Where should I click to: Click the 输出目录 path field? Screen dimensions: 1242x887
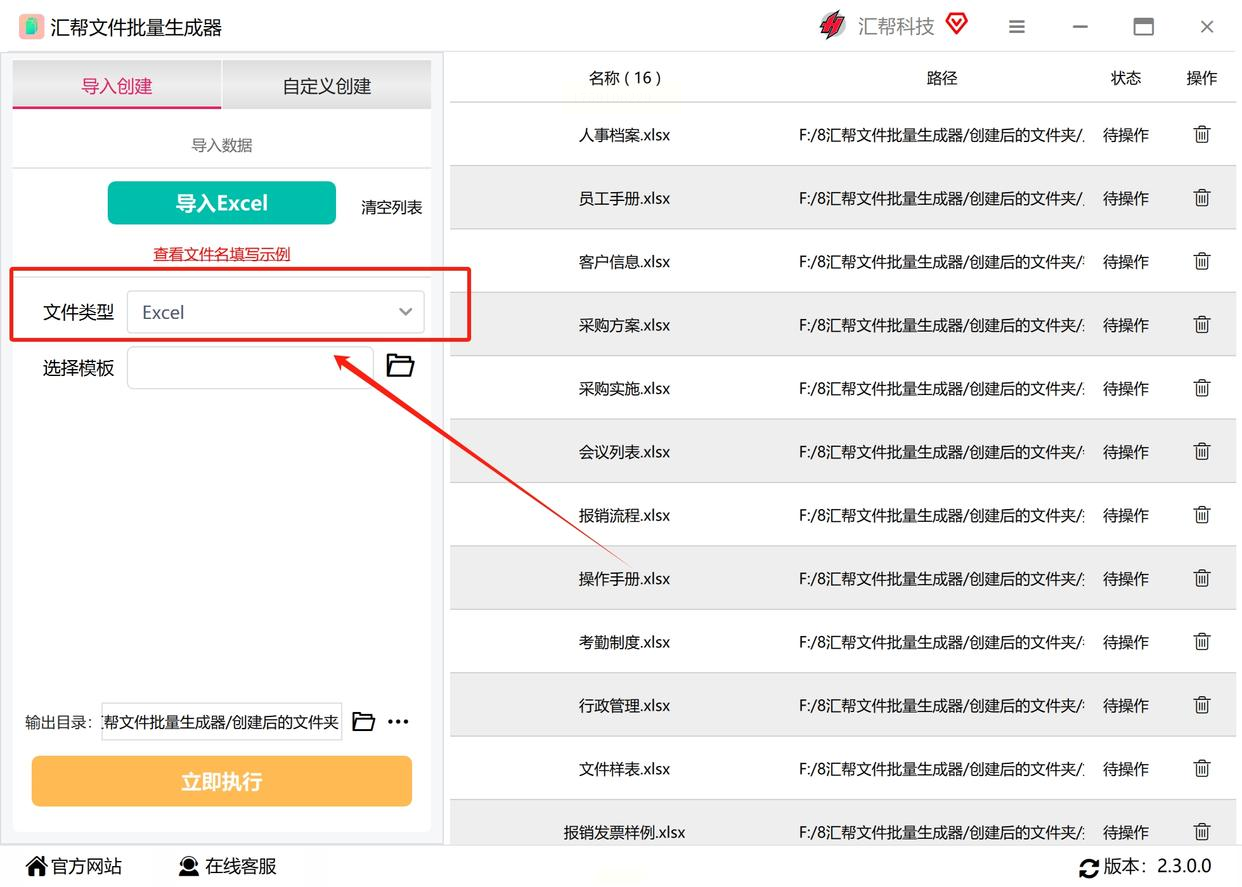pos(222,721)
